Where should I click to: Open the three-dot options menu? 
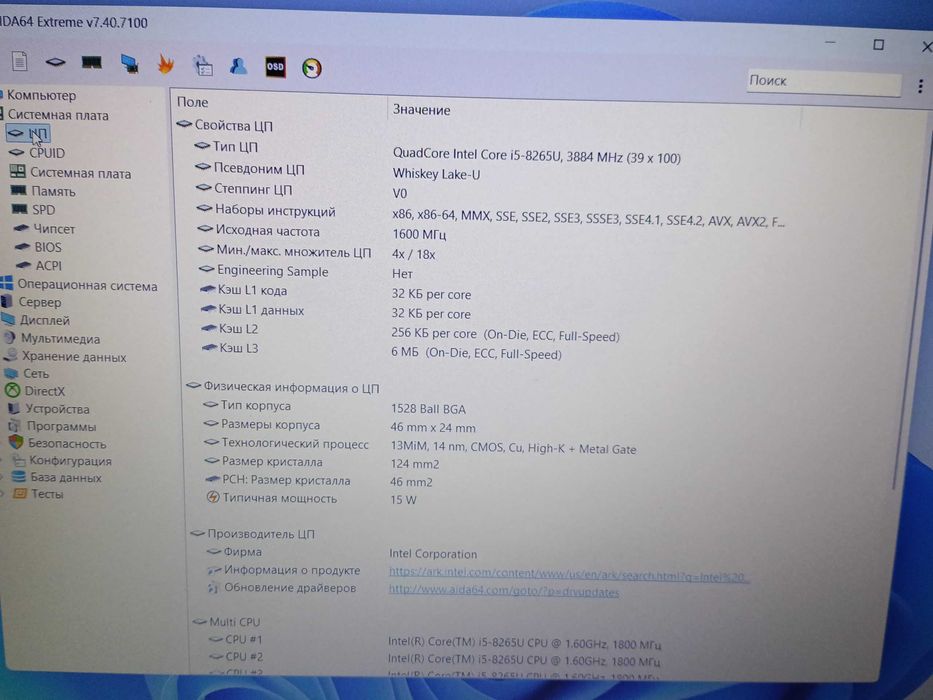pyautogui.click(x=920, y=86)
